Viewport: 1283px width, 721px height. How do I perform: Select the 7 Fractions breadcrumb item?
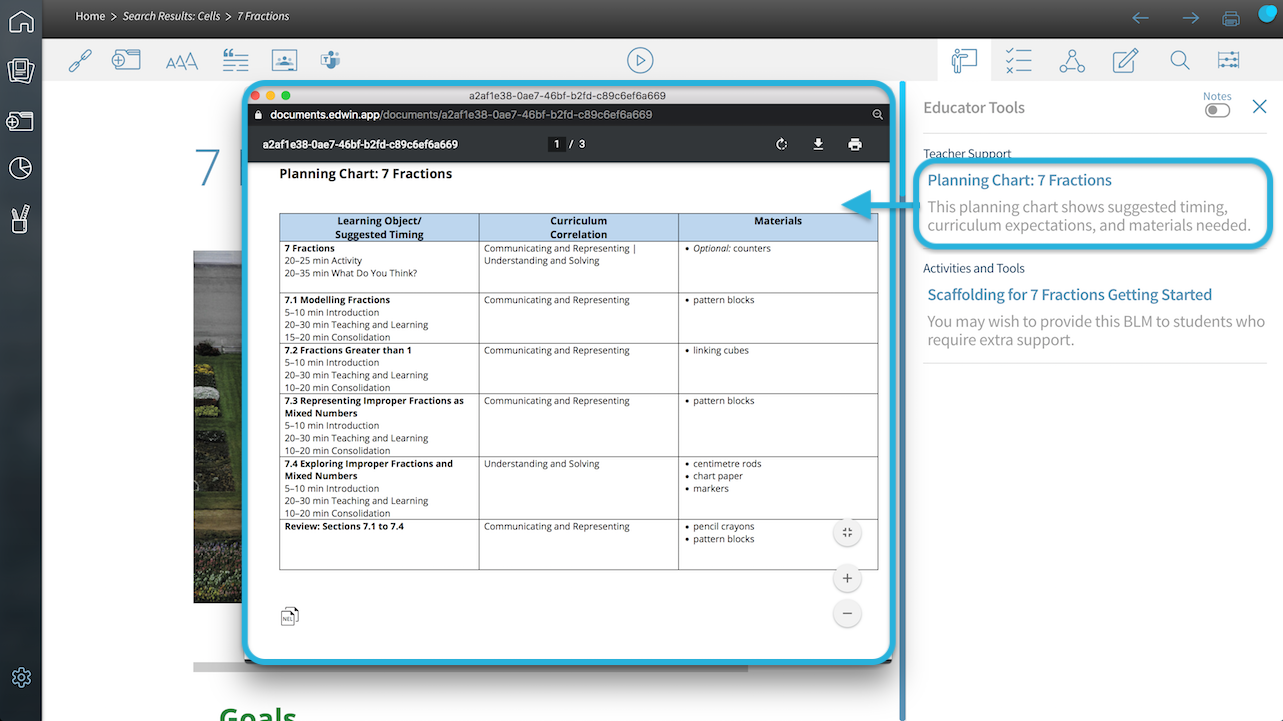click(262, 16)
